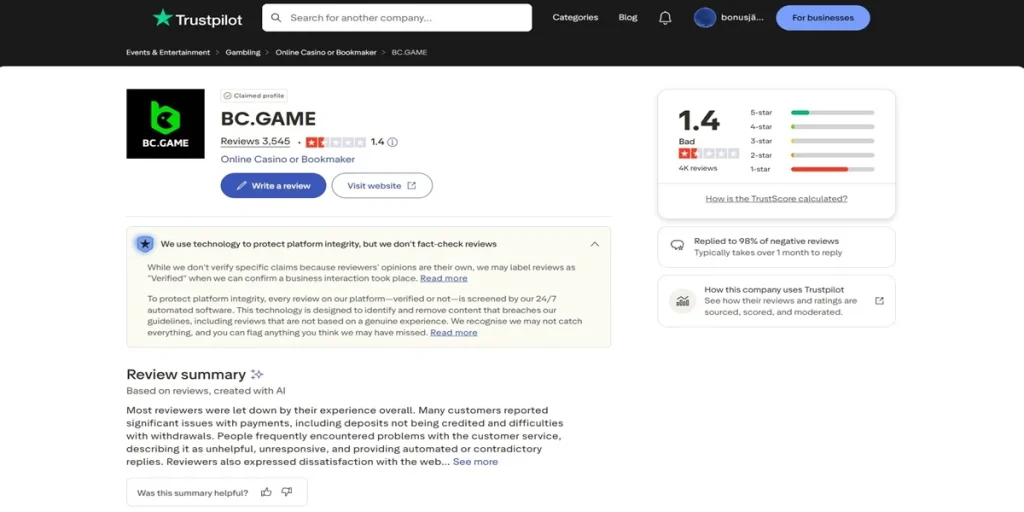
Task: Click the How this company uses Trustpilot card
Action: coord(776,301)
